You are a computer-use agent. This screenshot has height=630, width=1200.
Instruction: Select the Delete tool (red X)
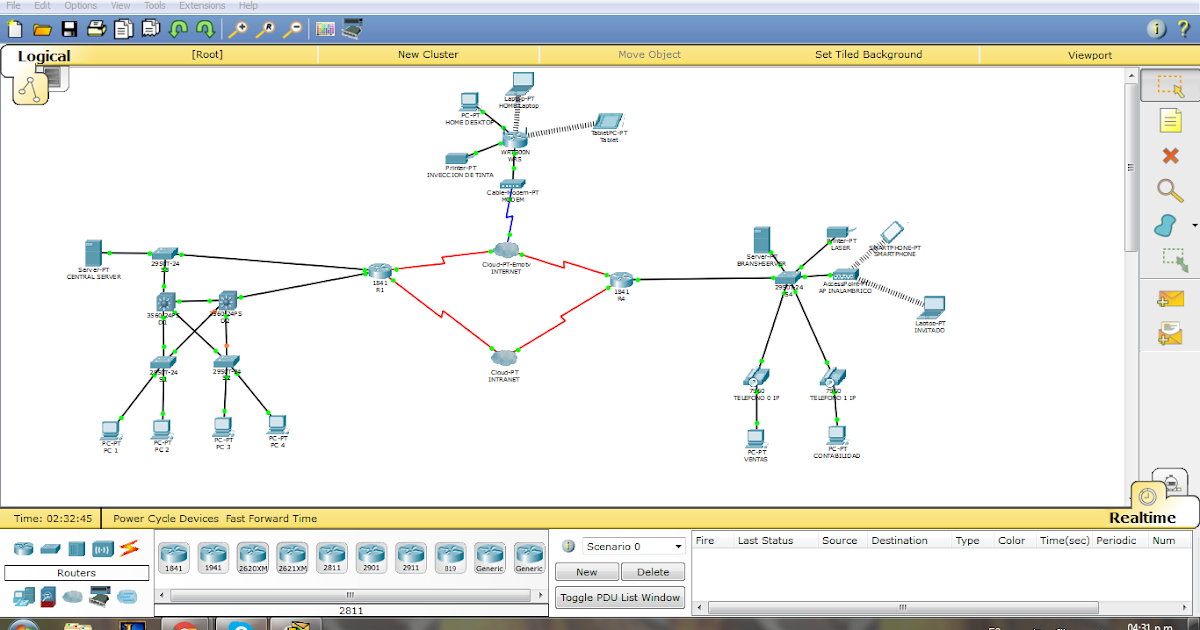coord(1169,155)
